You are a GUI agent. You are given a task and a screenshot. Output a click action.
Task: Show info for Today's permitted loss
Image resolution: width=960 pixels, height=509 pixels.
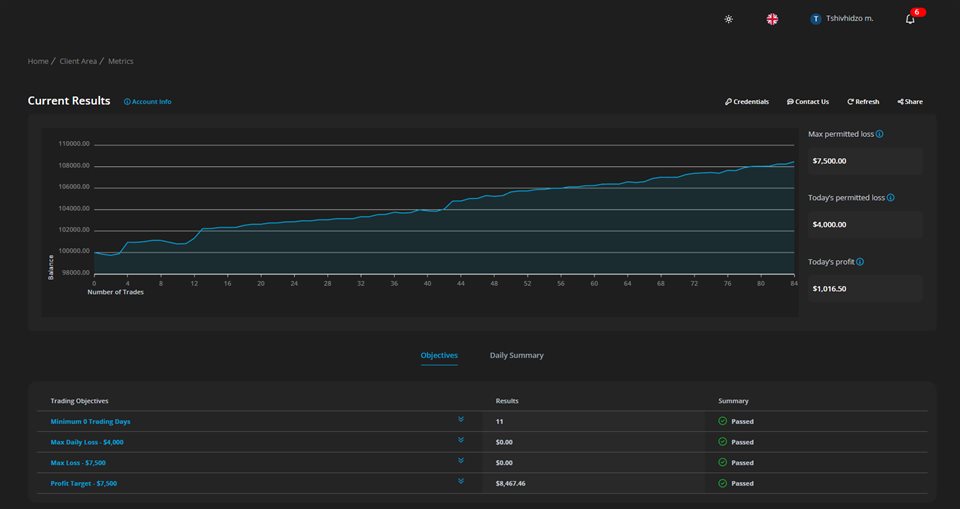(x=890, y=198)
